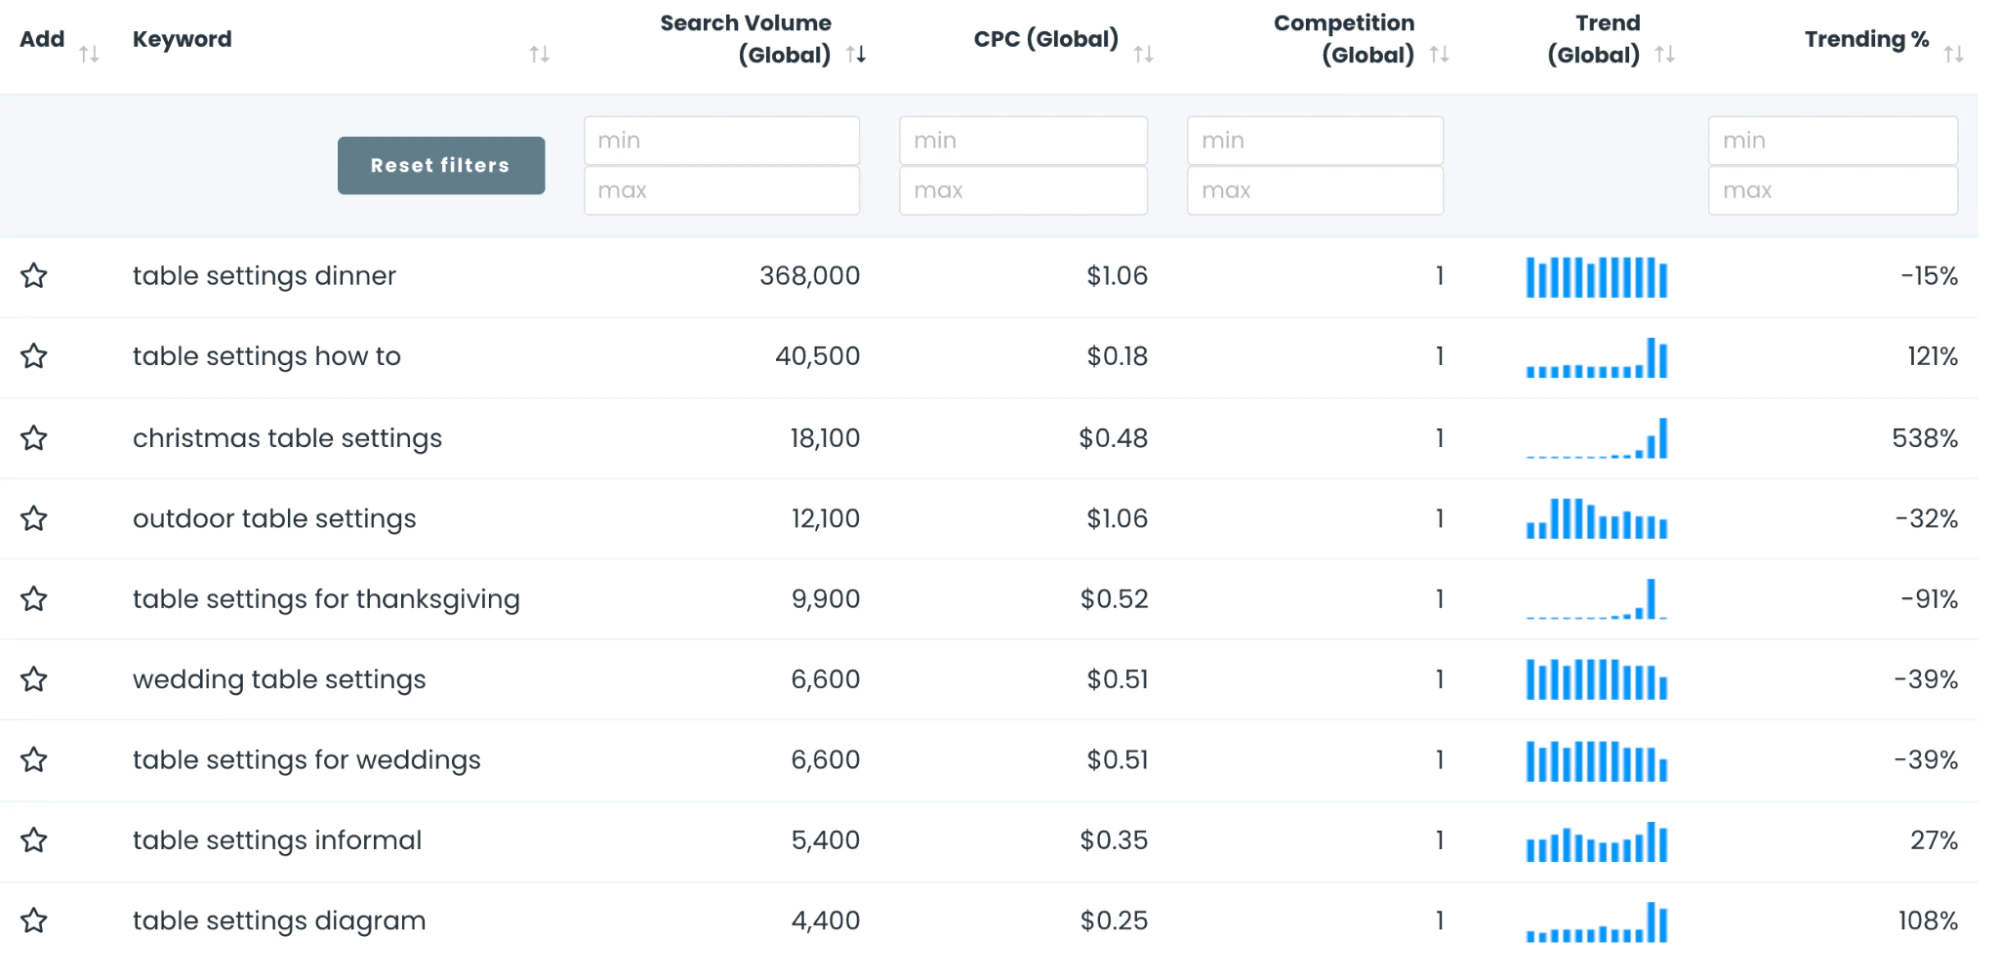Focus Search Volume min filter field
The image size is (1999, 961).
721,140
